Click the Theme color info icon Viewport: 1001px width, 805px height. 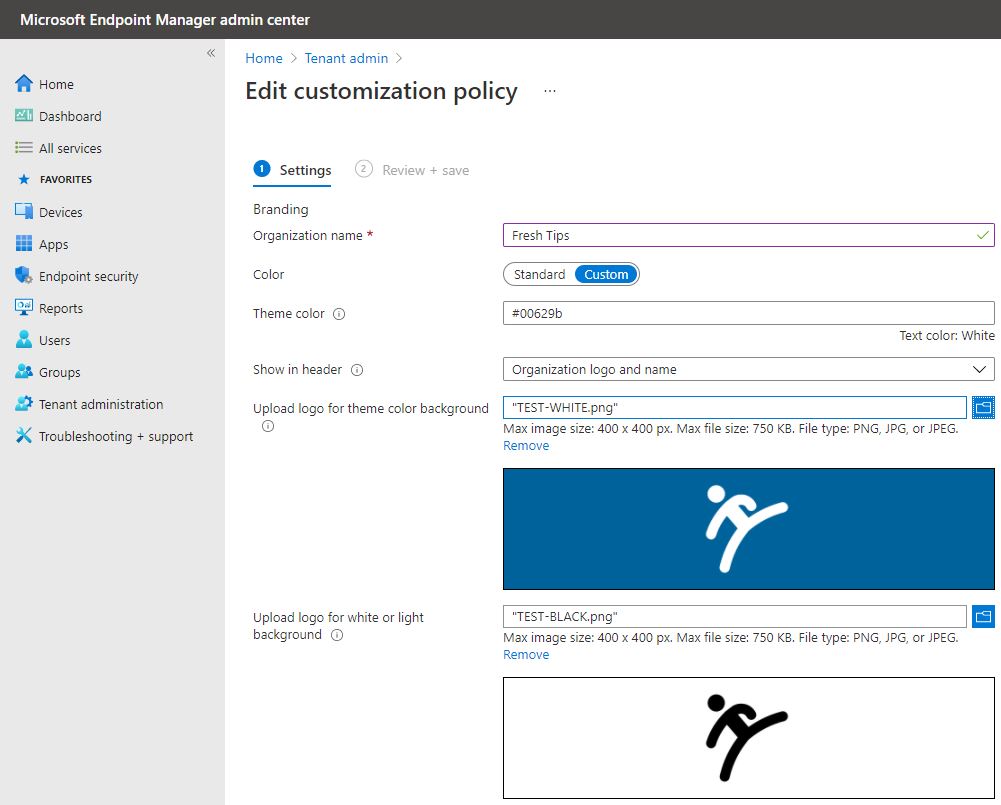click(x=339, y=314)
